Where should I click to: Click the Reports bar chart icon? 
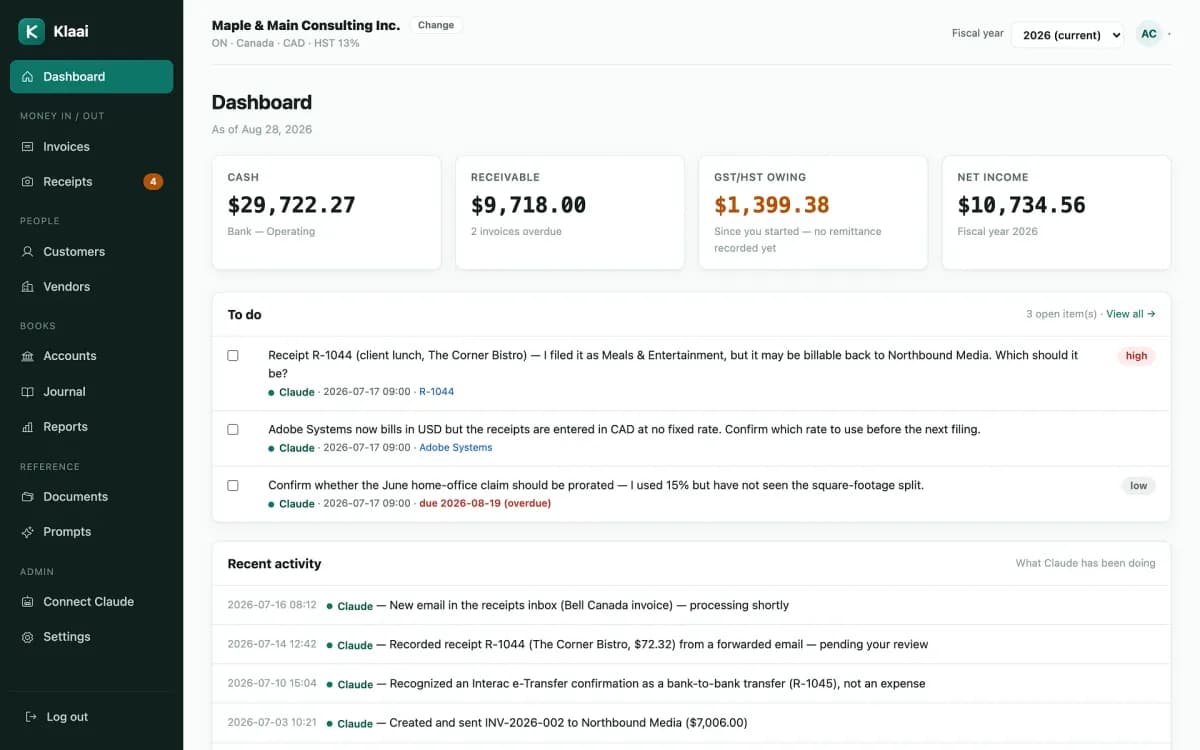[x=28, y=427]
